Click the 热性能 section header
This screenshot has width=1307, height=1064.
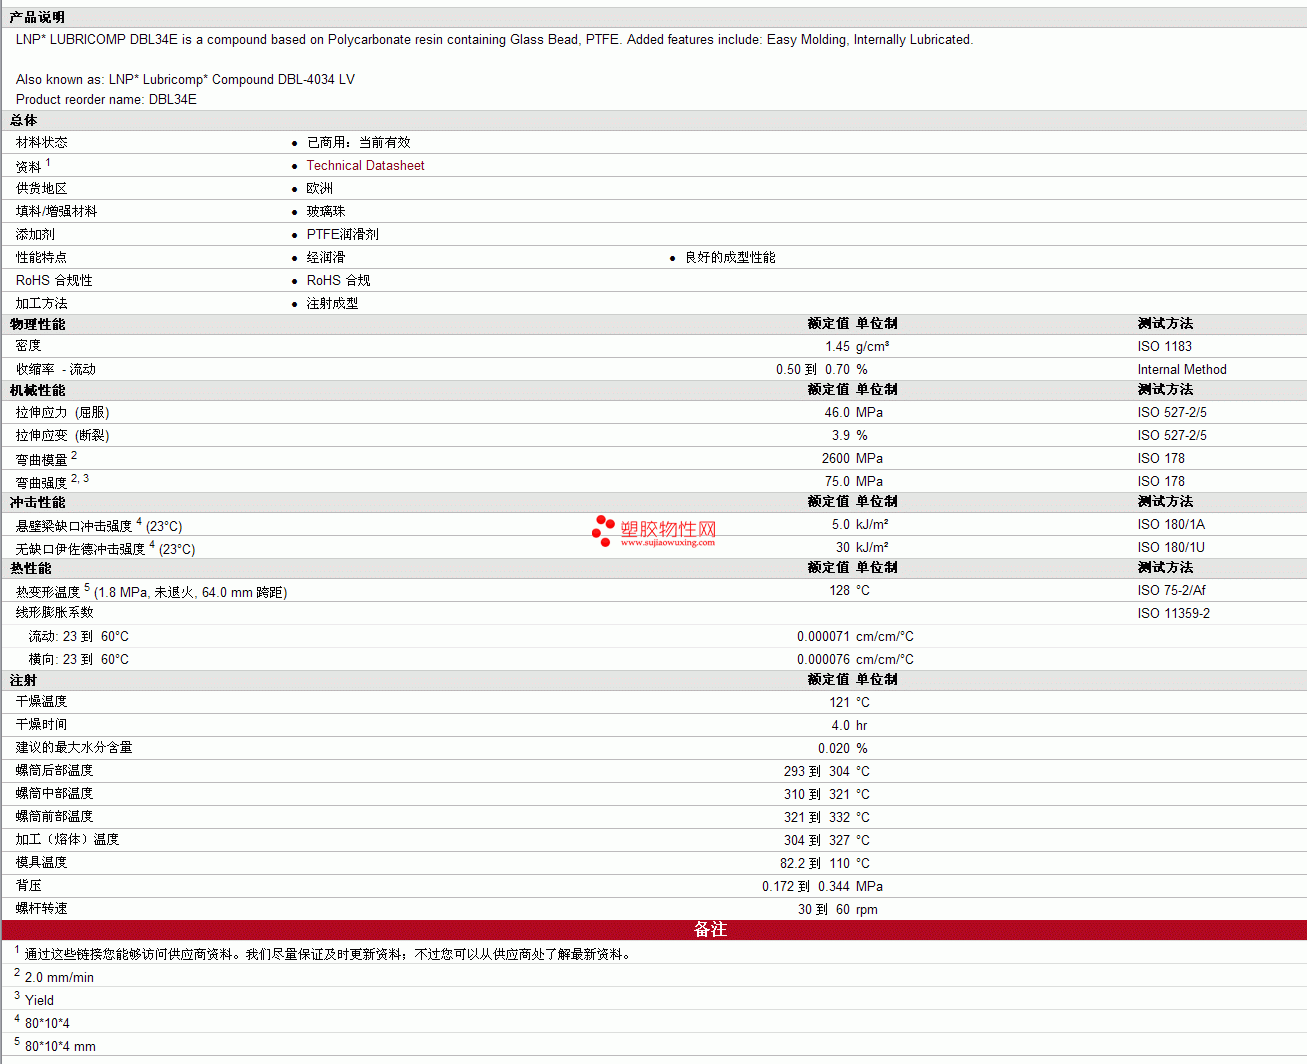(30, 568)
